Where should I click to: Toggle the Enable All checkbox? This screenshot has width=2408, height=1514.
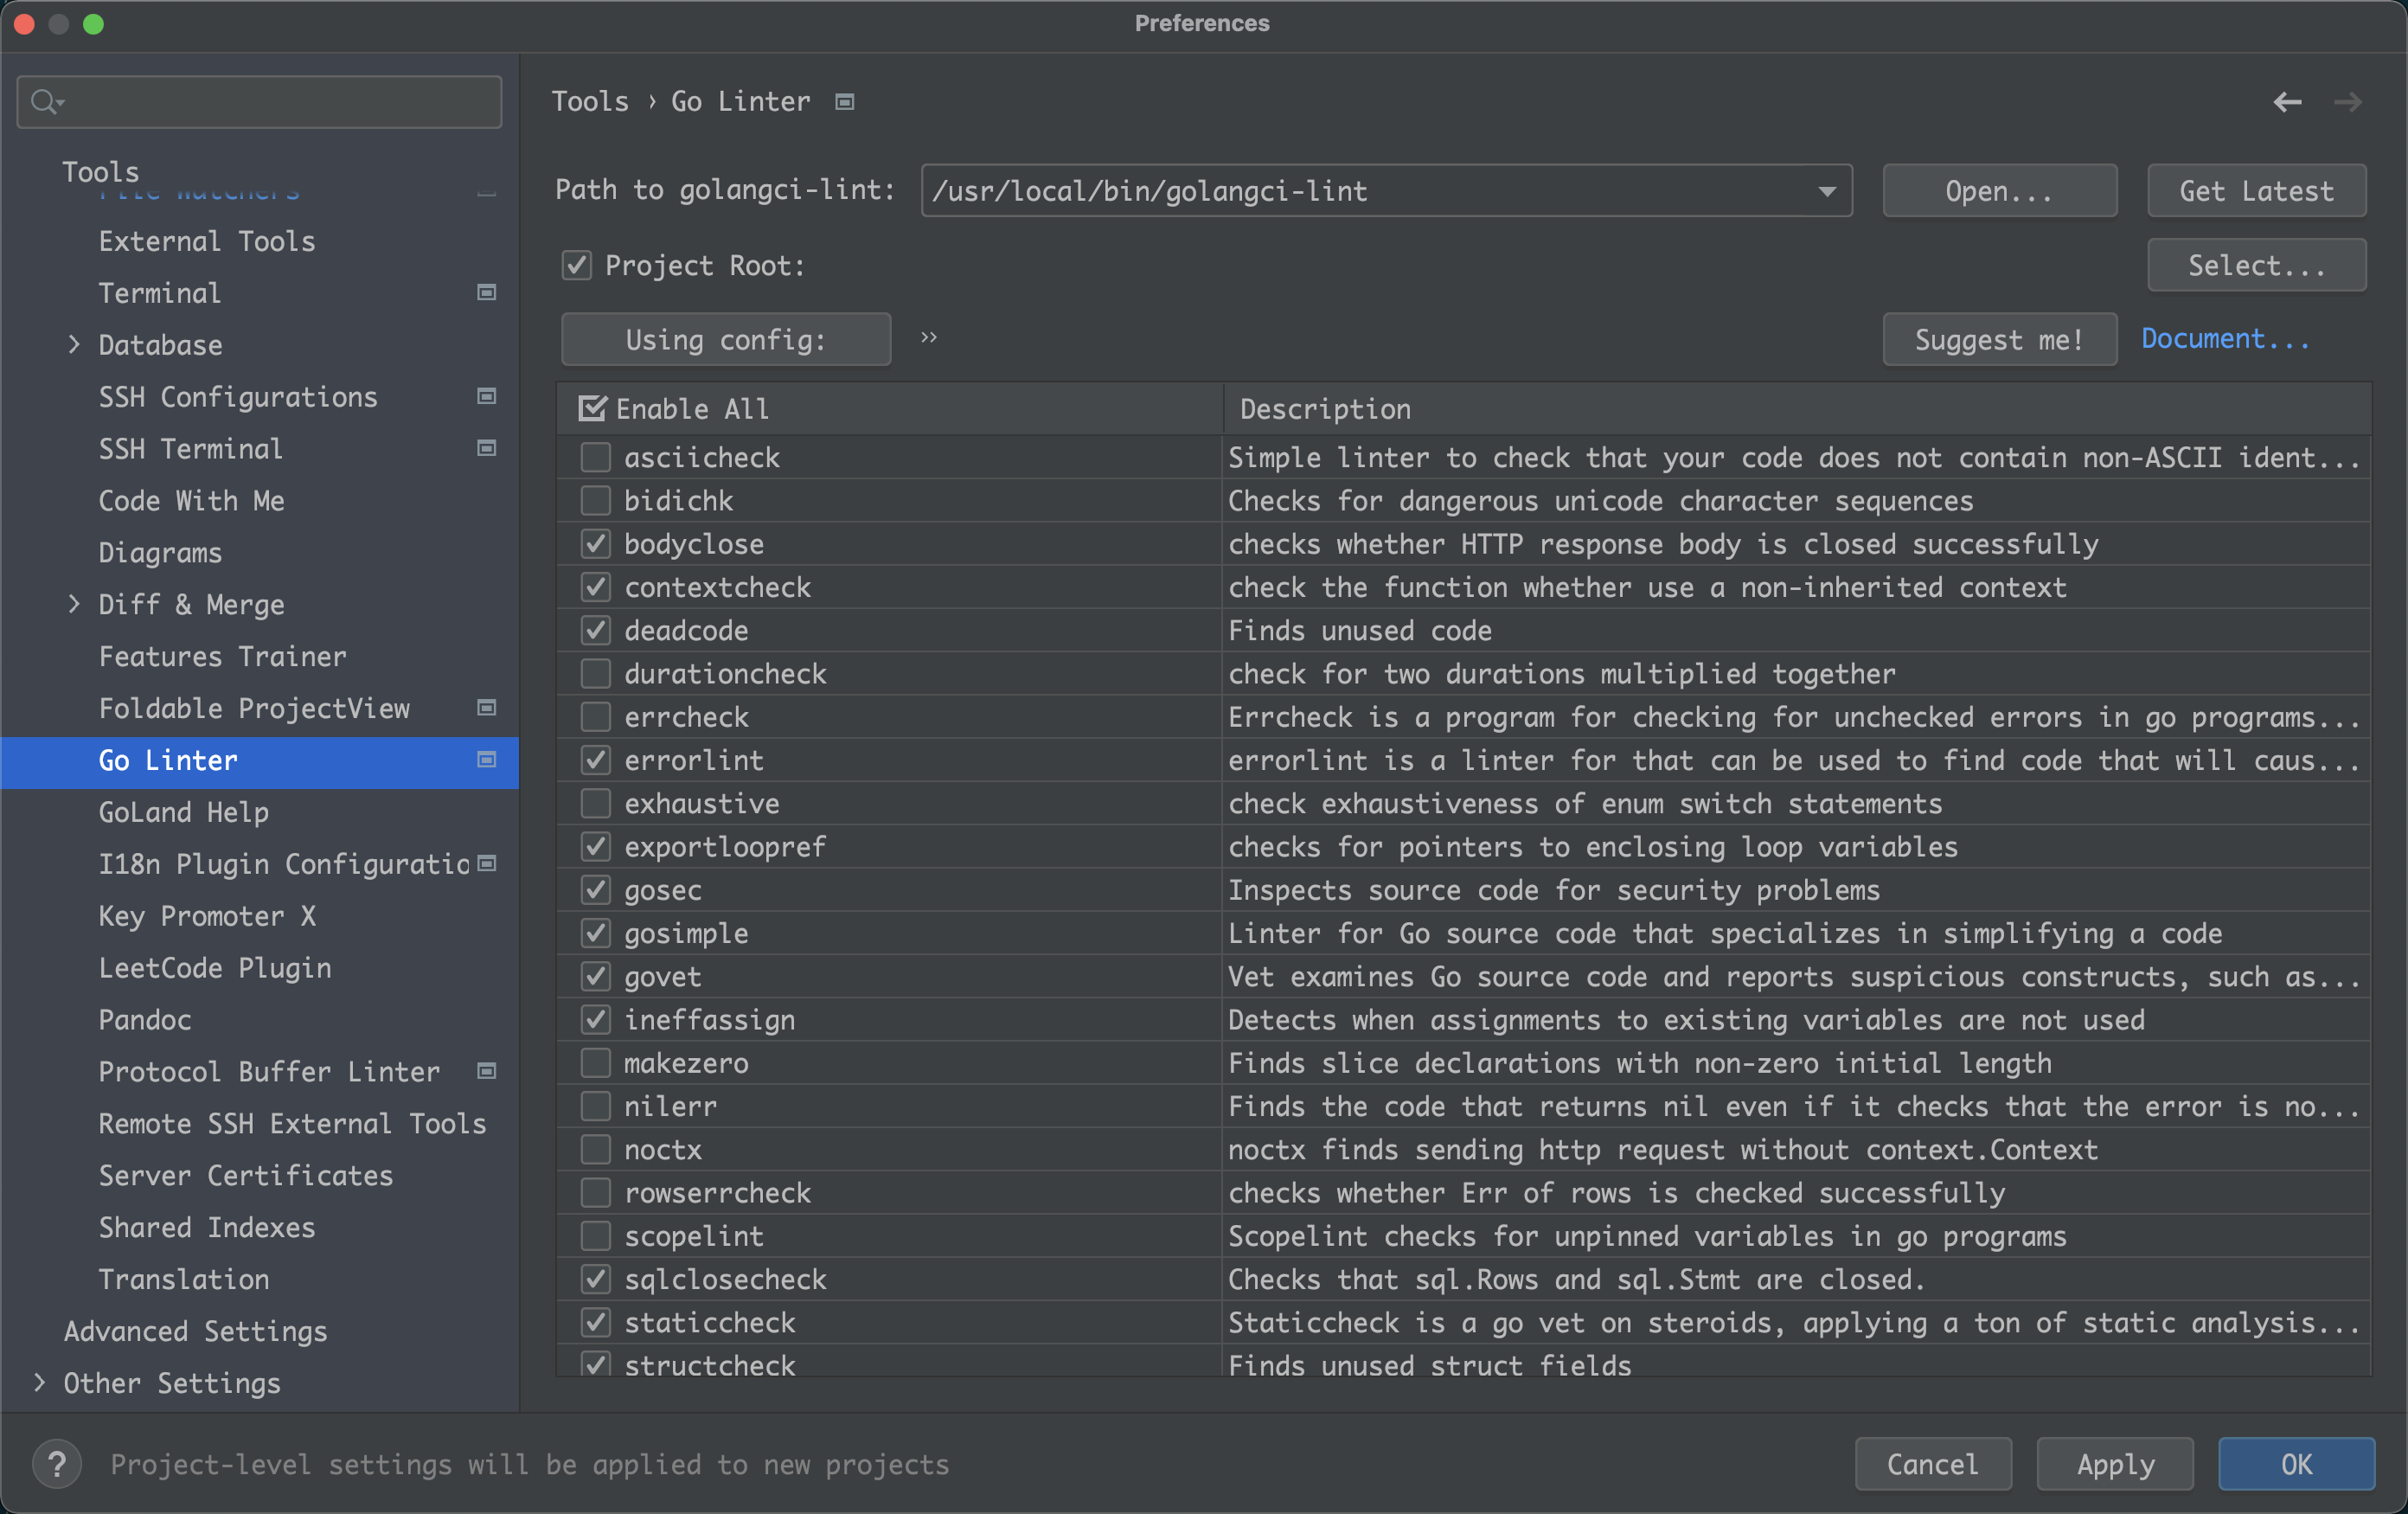592,409
